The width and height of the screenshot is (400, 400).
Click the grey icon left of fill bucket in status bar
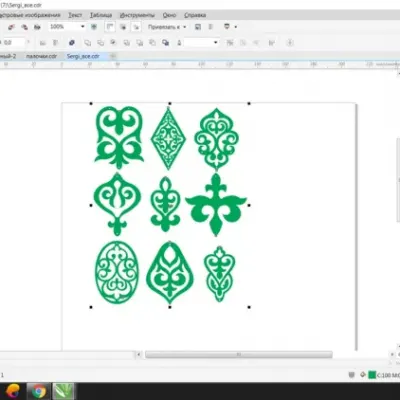pos(351,375)
